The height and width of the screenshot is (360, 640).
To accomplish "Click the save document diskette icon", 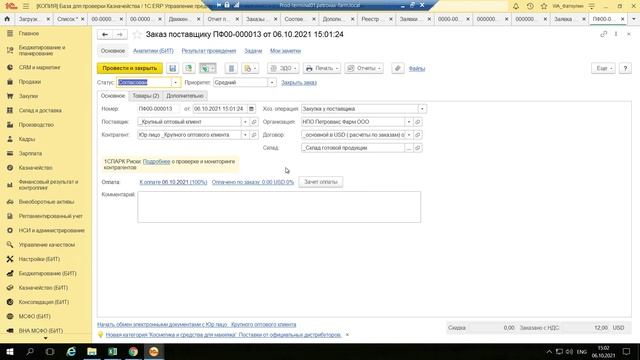I will tap(172, 69).
